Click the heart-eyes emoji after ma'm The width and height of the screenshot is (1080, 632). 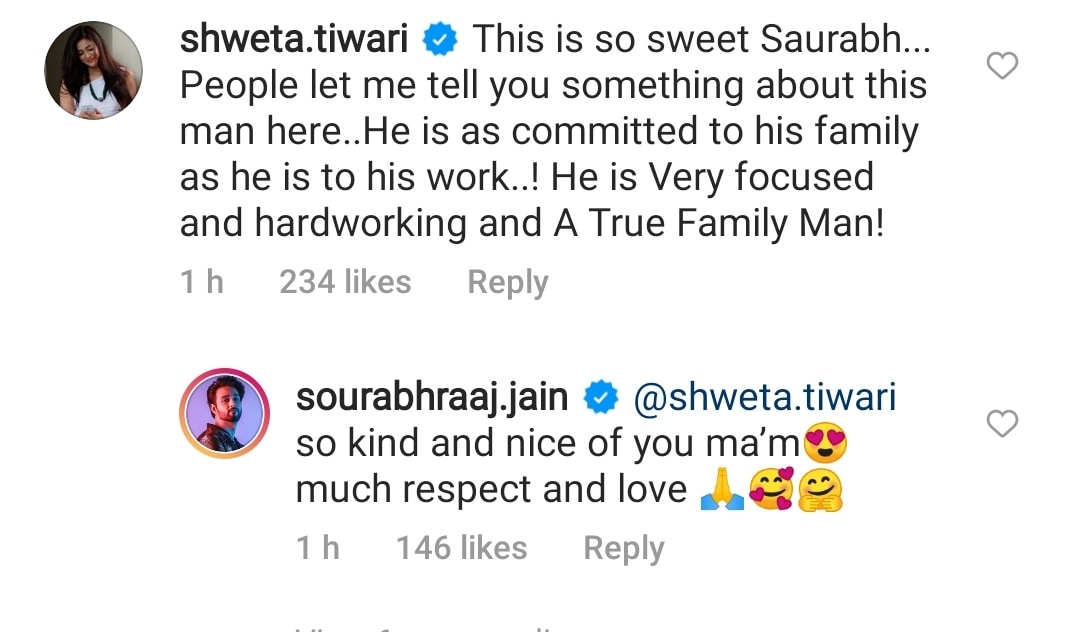(825, 443)
